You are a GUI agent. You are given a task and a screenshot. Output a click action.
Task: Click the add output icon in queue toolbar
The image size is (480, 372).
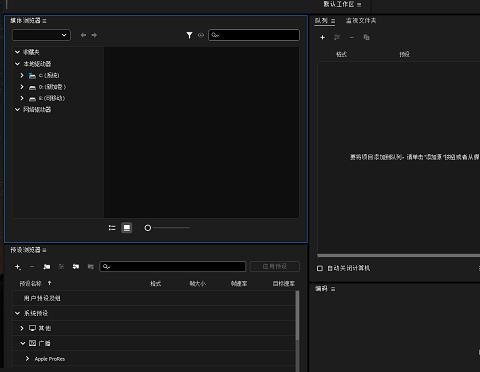tap(337, 37)
